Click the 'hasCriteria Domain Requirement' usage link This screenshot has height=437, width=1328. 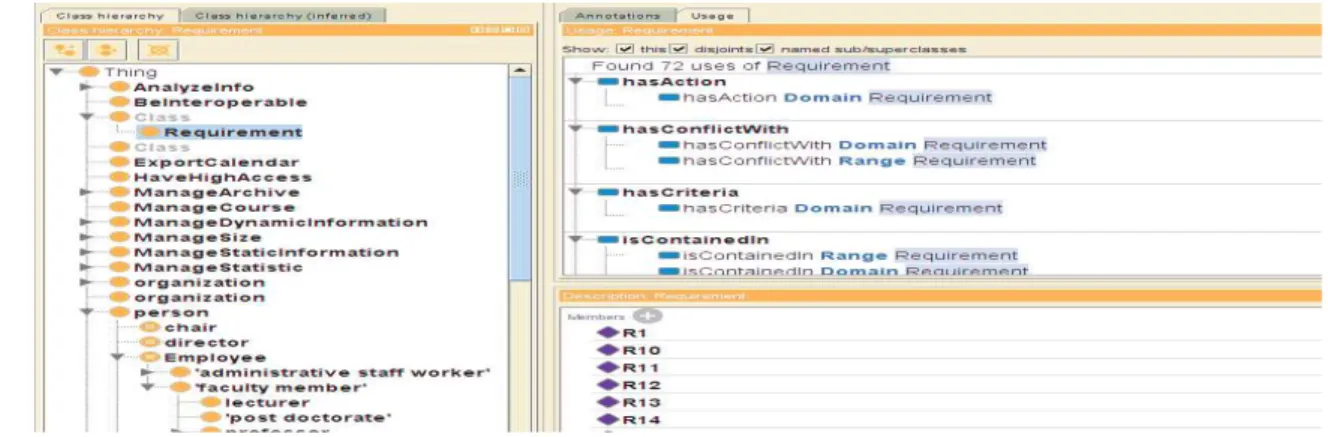coord(842,208)
